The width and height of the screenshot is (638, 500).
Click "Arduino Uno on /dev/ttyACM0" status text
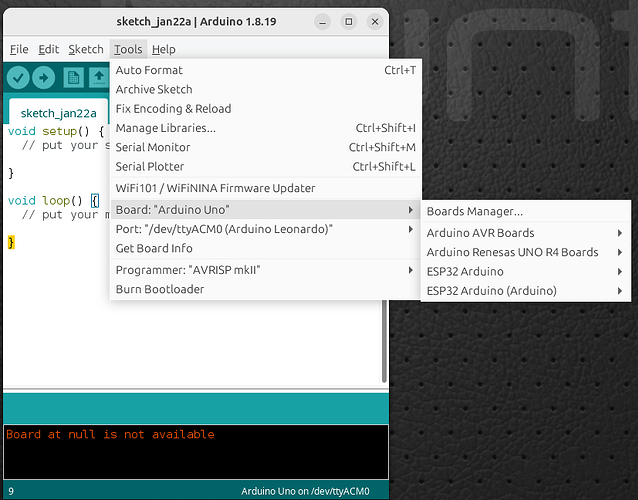click(305, 491)
